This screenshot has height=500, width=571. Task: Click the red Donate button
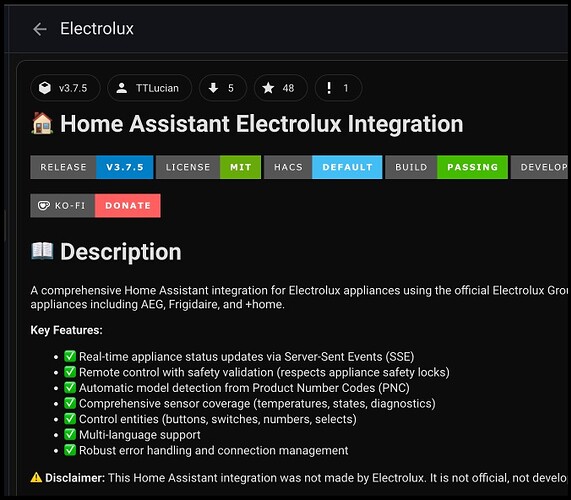pos(127,206)
